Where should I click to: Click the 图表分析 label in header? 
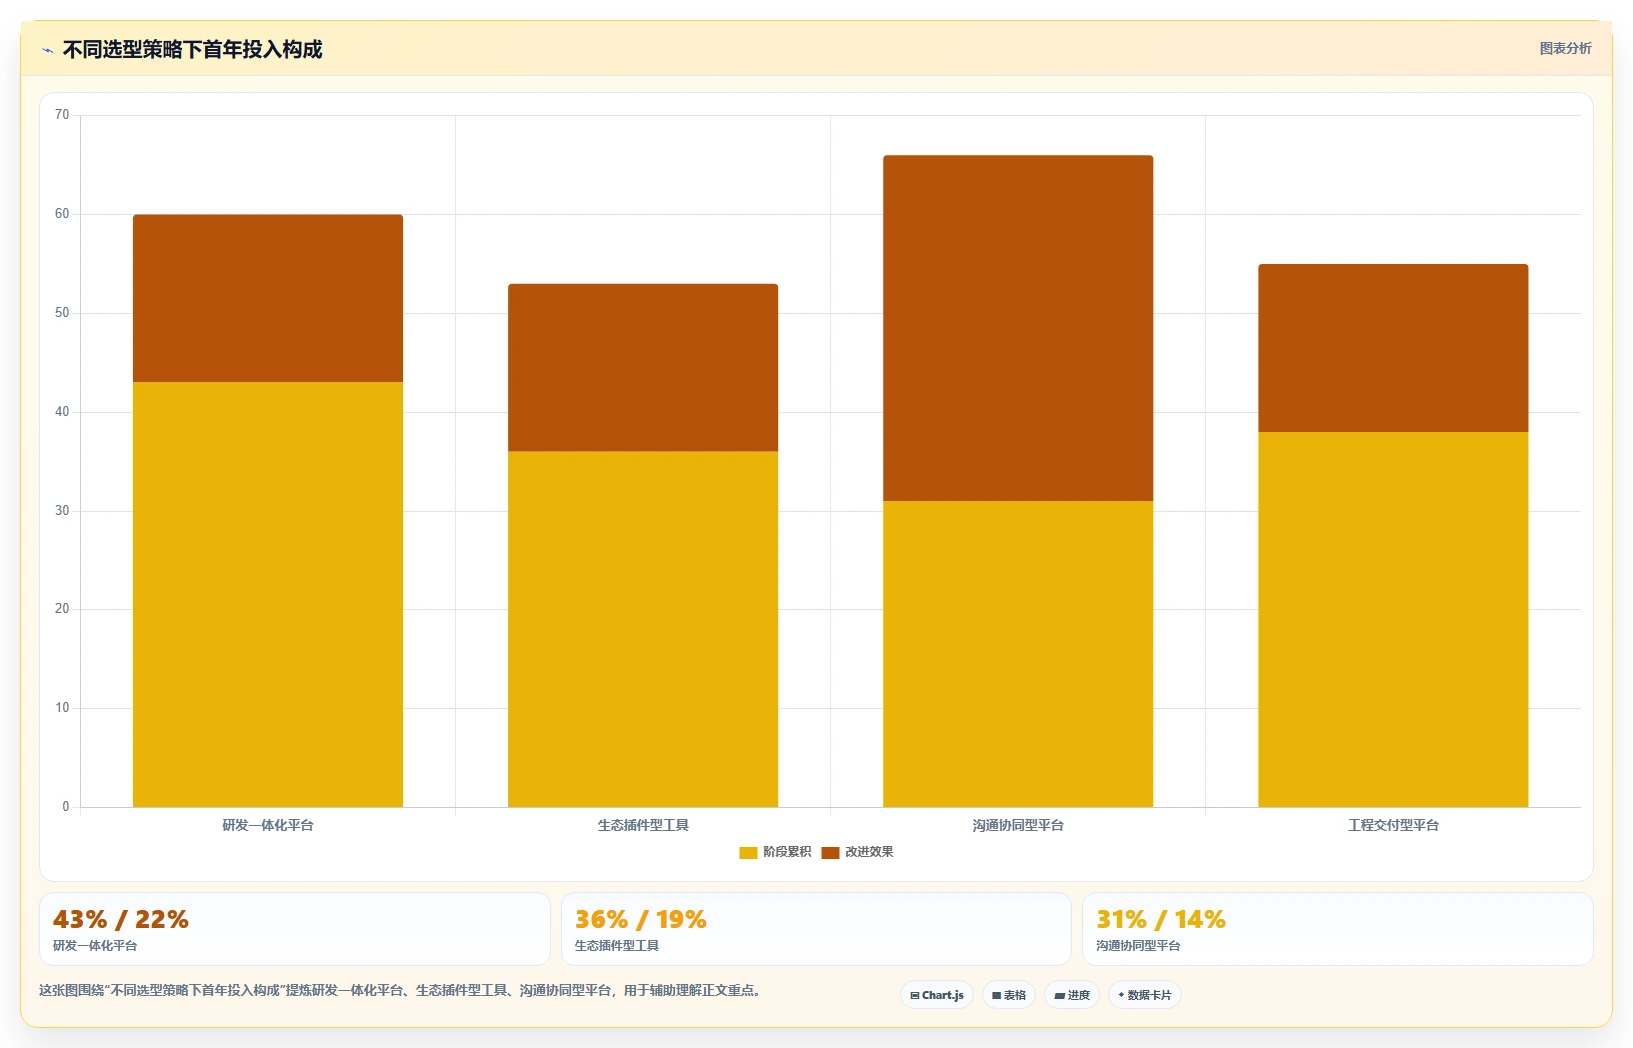pyautogui.click(x=1565, y=48)
